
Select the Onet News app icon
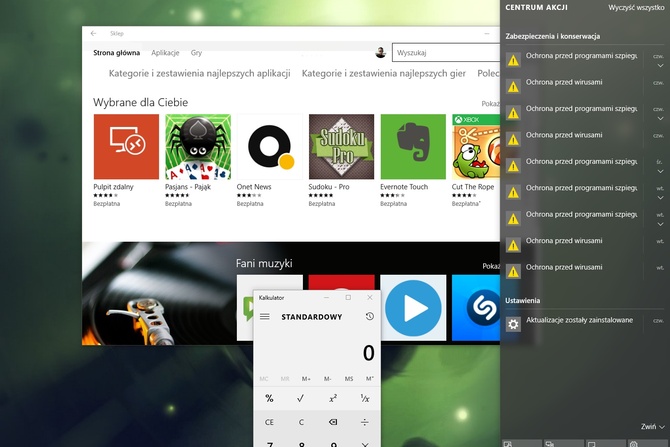[x=269, y=146]
